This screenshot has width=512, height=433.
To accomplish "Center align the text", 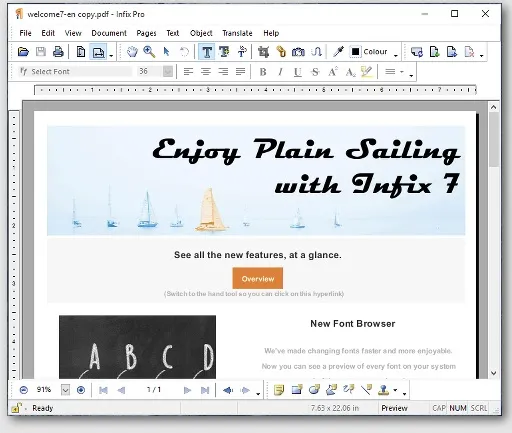I will [206, 71].
